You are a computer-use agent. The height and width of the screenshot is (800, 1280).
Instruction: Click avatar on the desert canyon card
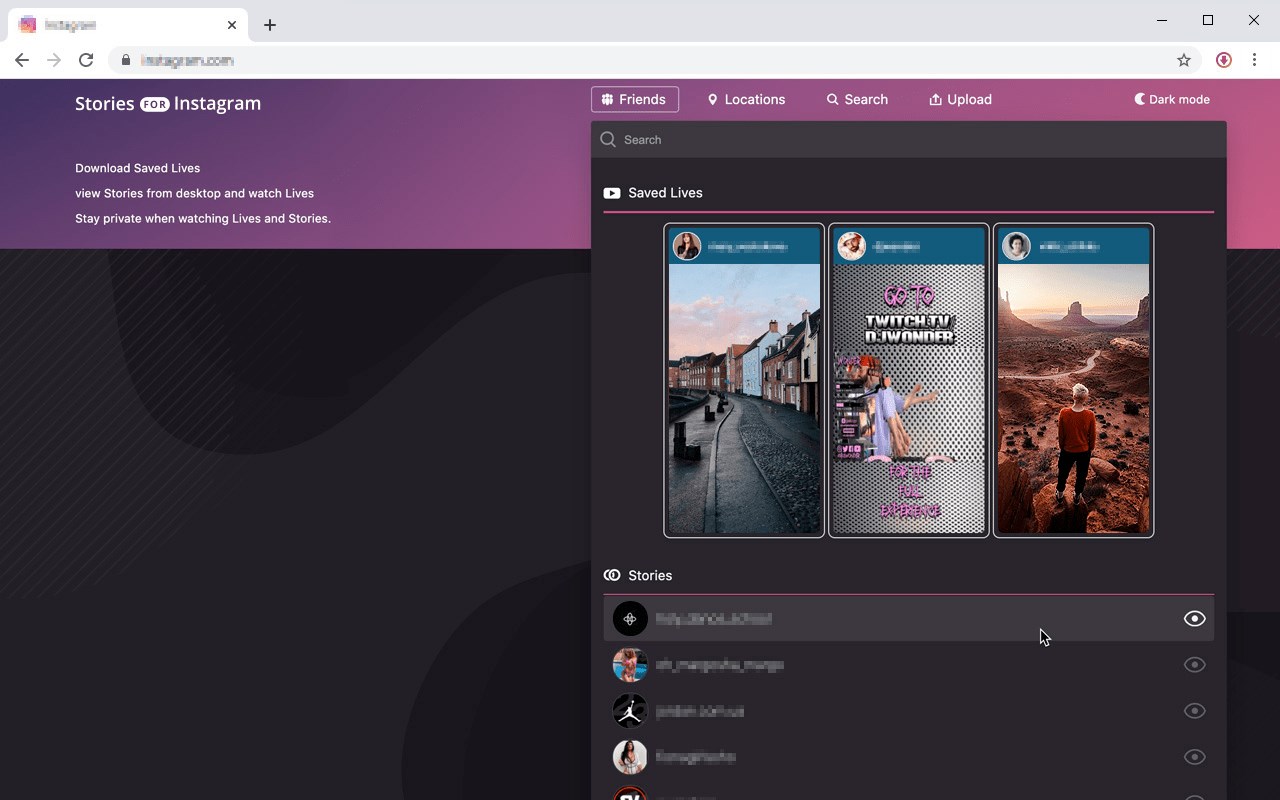(1016, 246)
